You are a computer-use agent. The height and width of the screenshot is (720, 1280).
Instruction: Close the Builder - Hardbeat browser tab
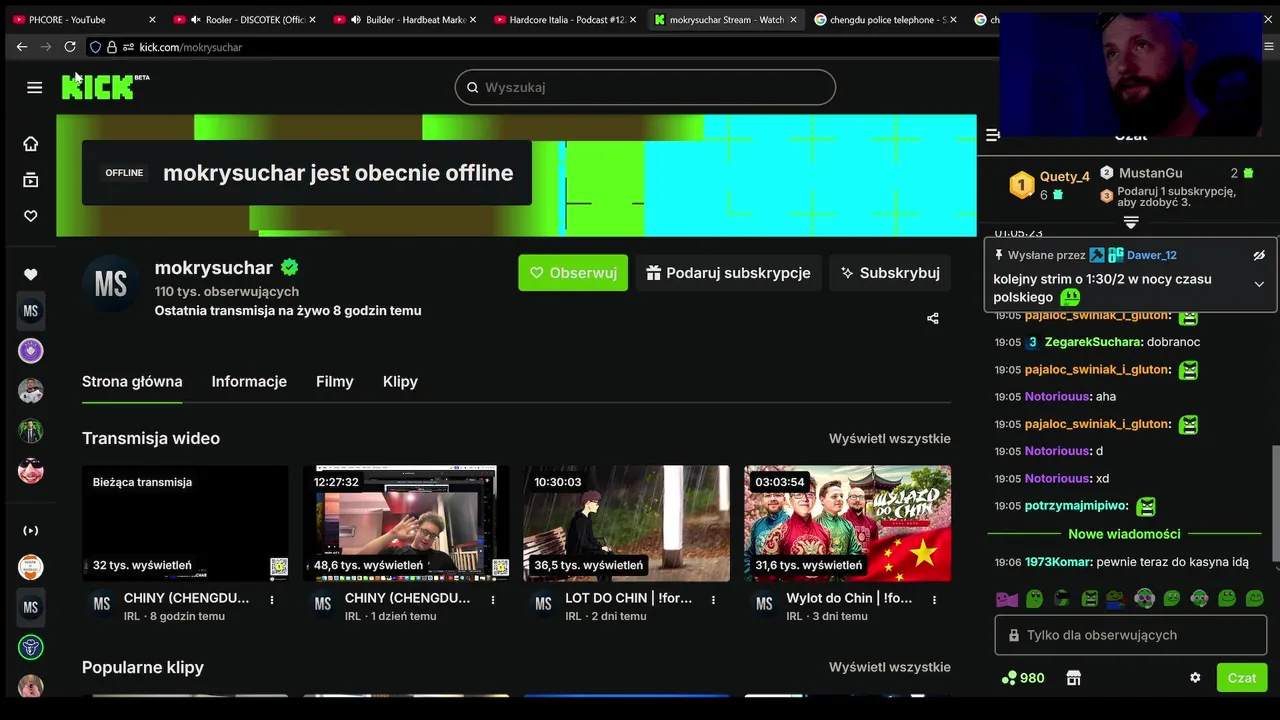click(x=473, y=19)
